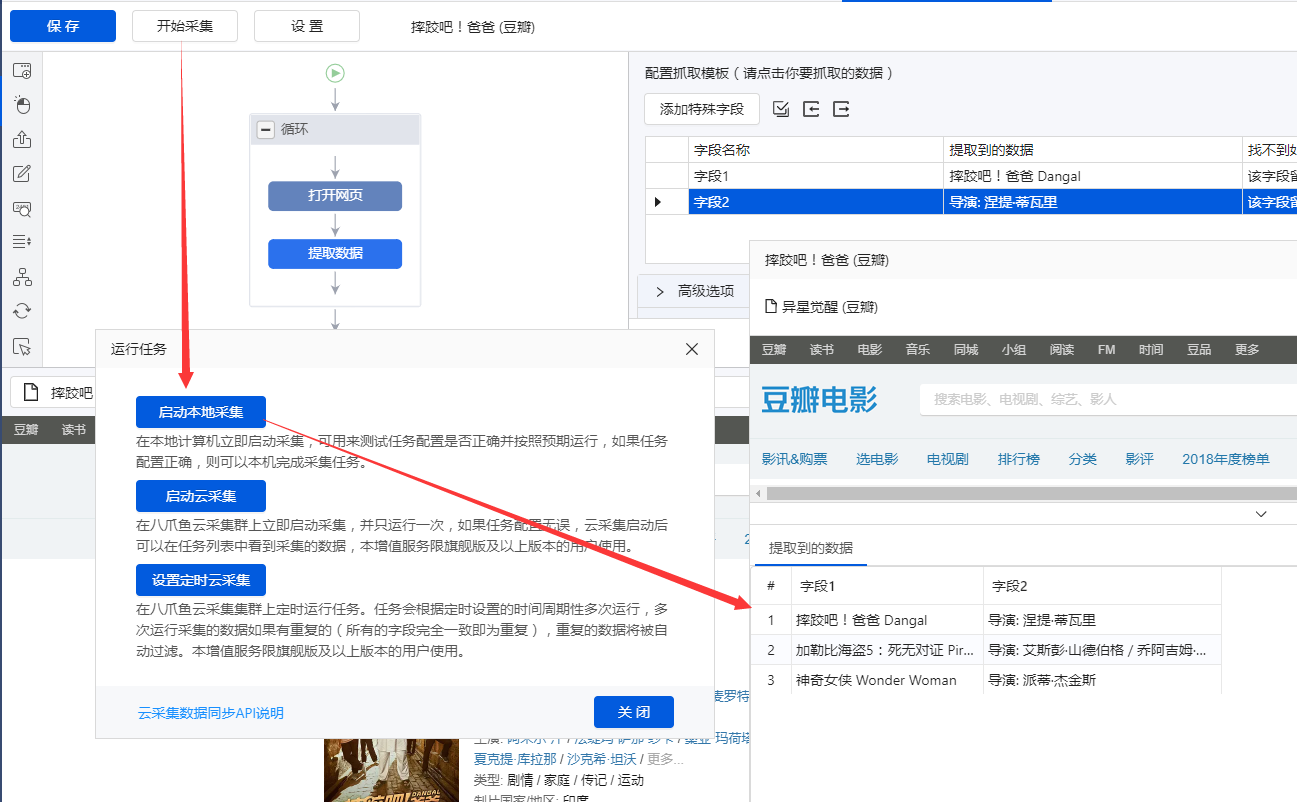Viewport: 1297px width, 802px height.
Task: Select the captcha recognition icon in sidebar
Action: pyautogui.click(x=22, y=209)
